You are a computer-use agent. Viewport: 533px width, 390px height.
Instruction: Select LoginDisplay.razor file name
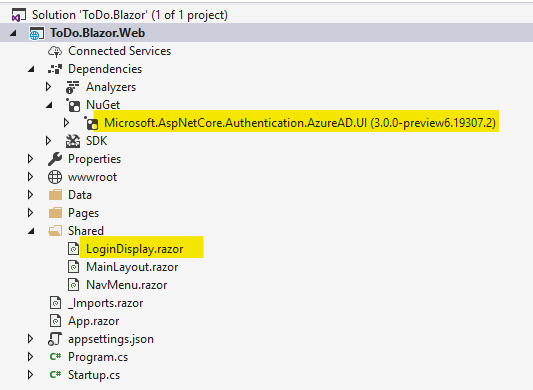pos(135,249)
